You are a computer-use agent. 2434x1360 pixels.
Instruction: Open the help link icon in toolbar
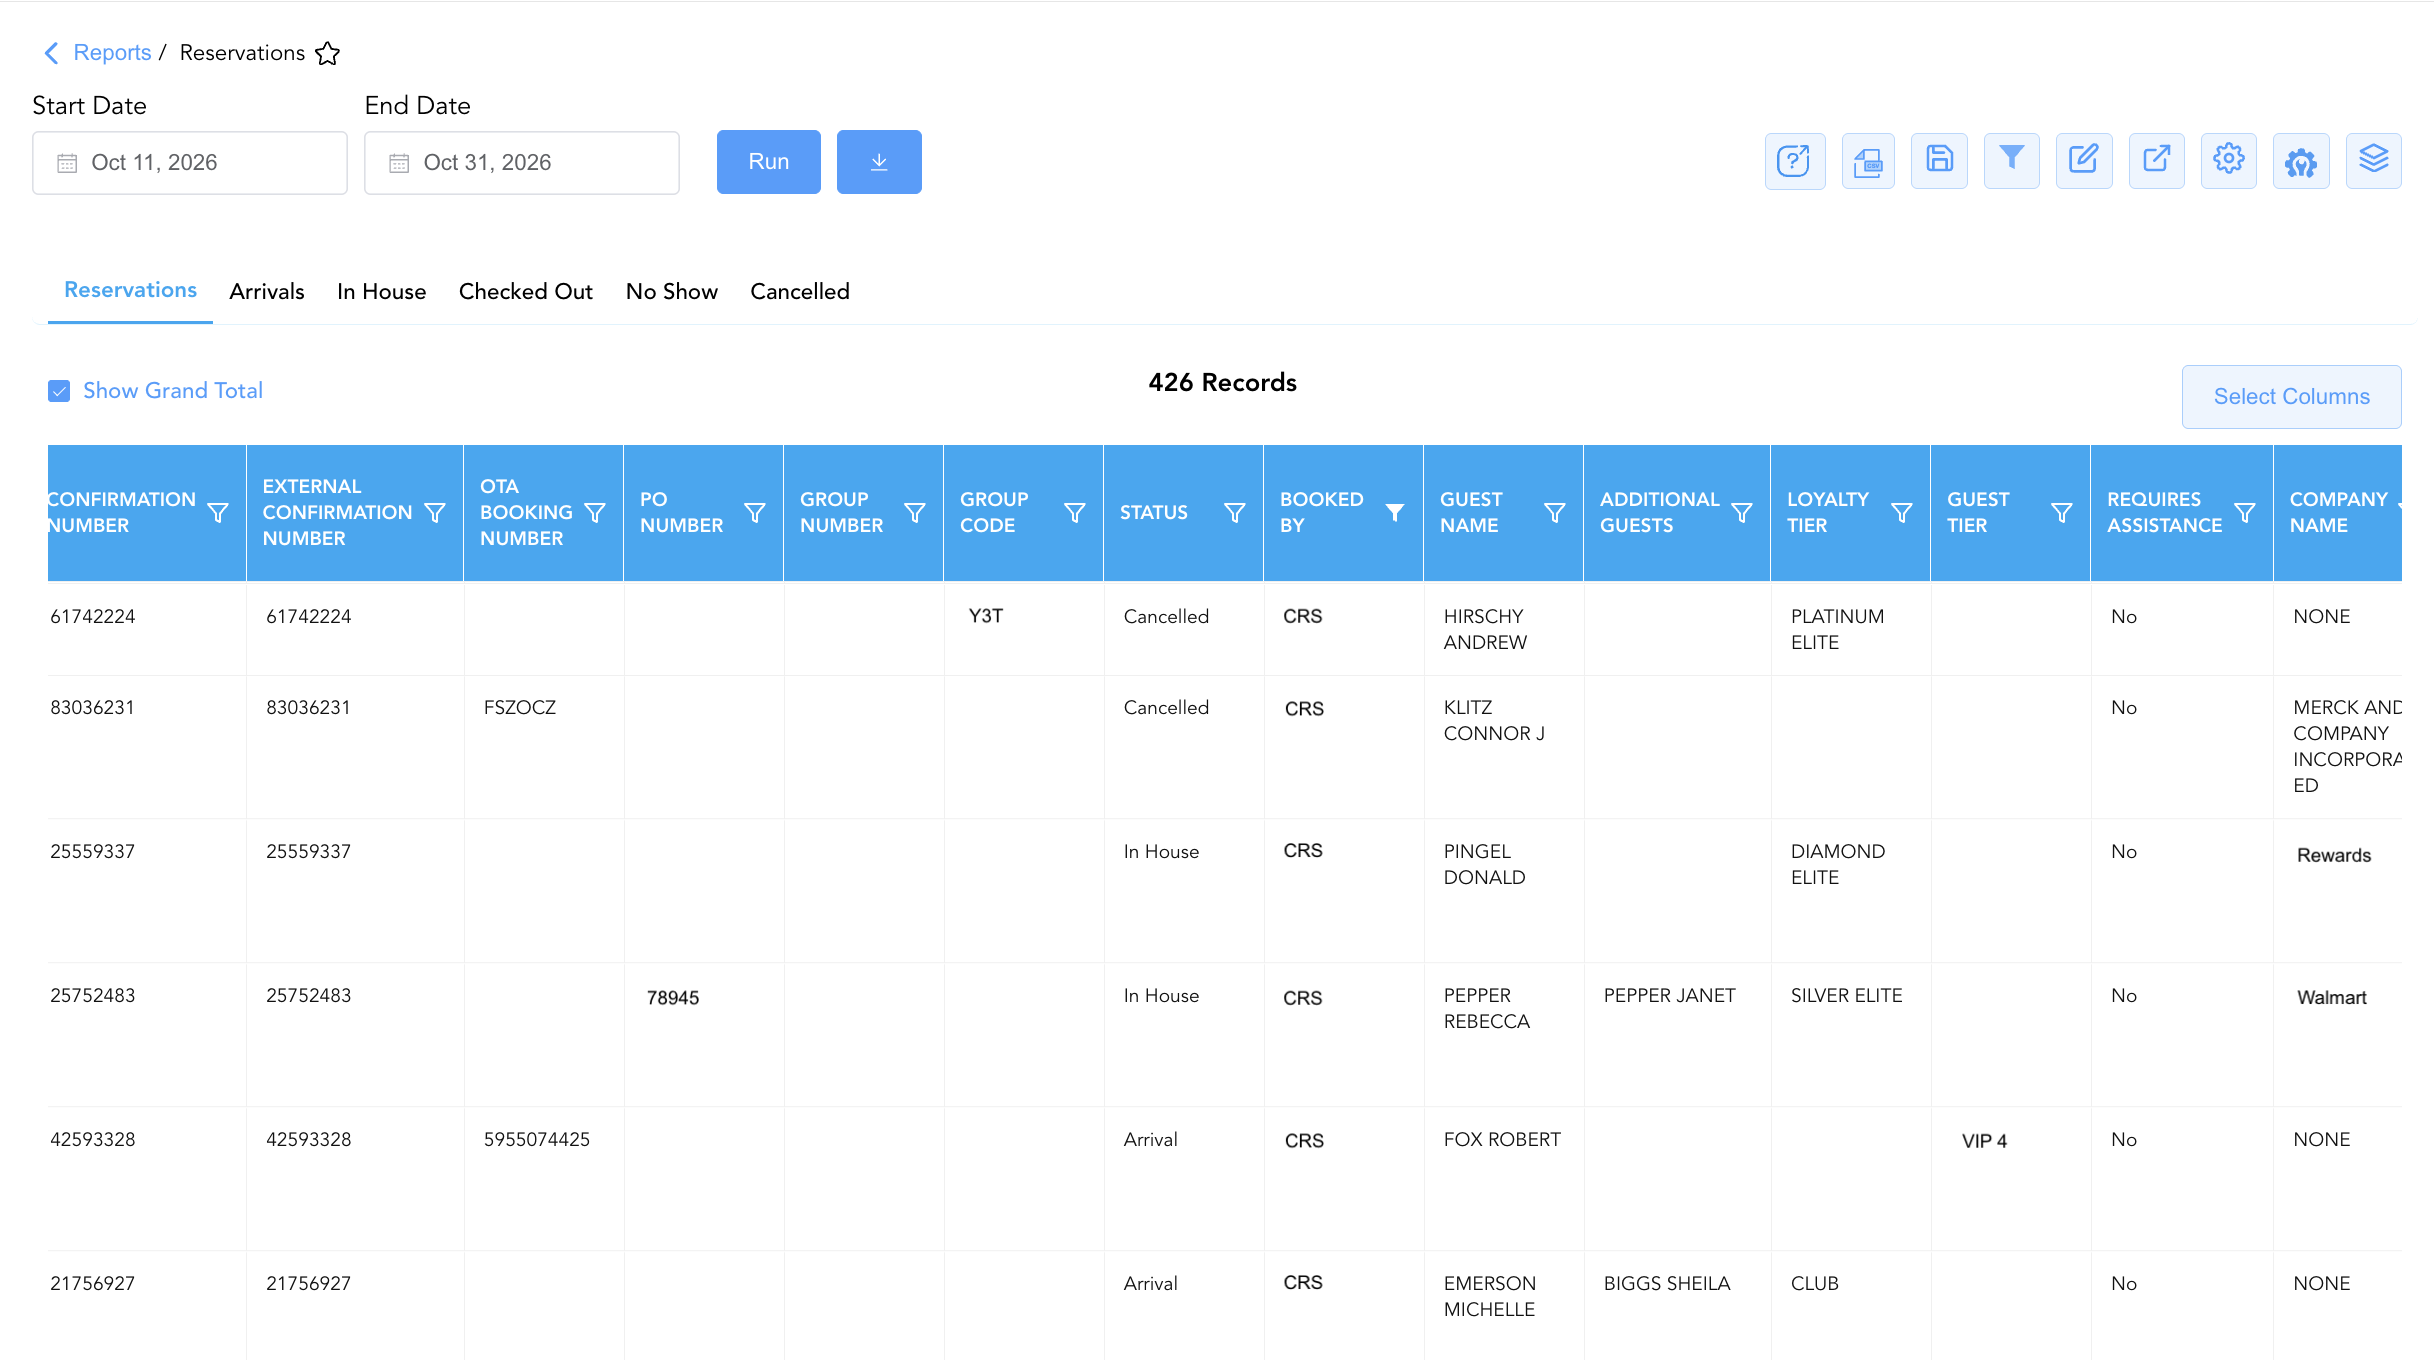pos(1795,161)
